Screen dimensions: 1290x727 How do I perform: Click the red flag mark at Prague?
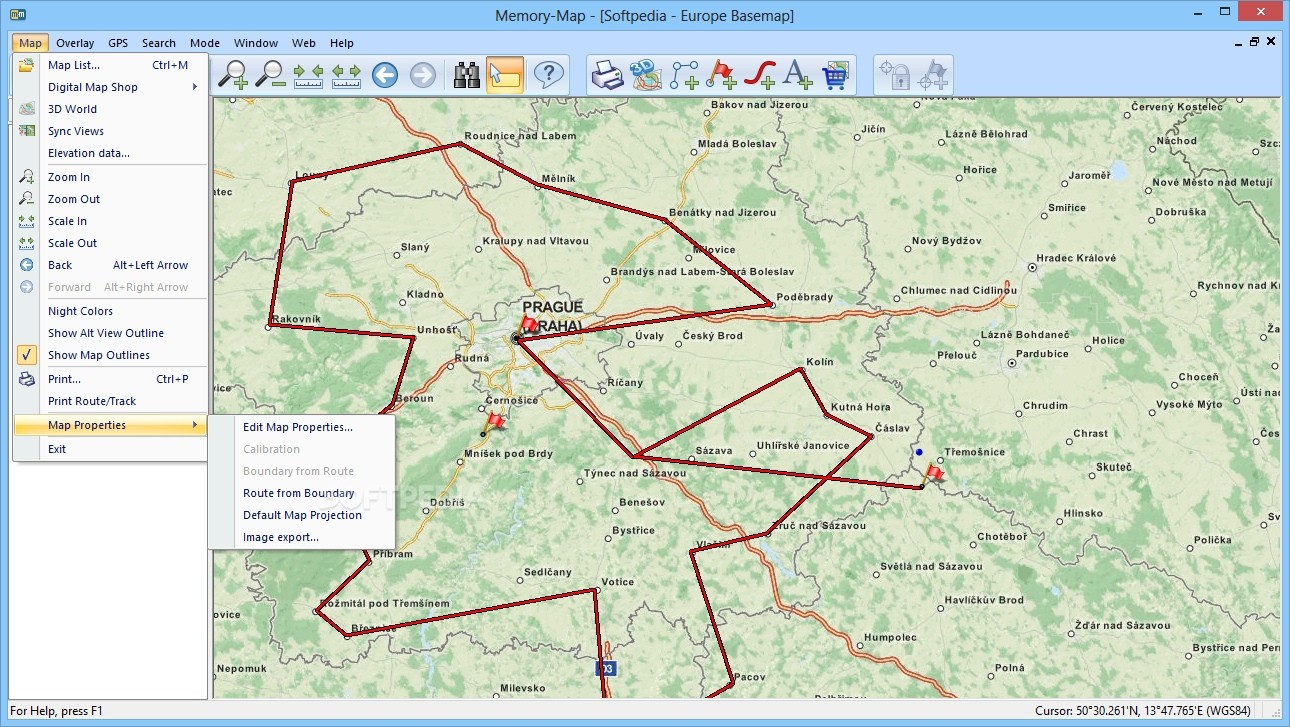(530, 326)
